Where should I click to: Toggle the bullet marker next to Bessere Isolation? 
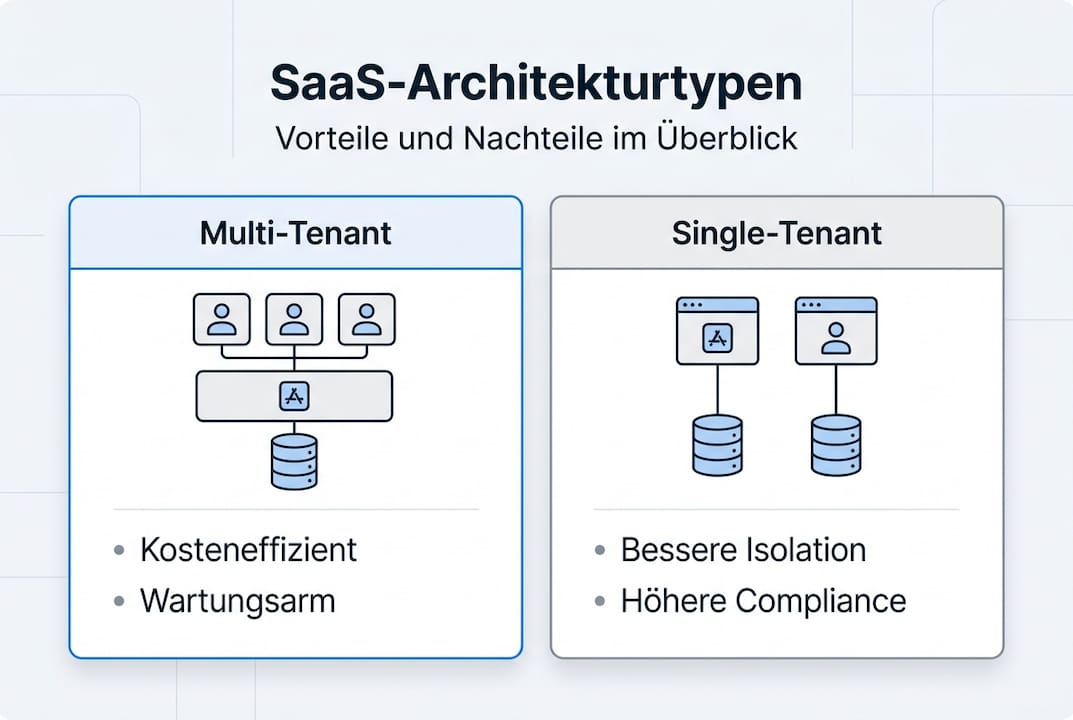[602, 549]
